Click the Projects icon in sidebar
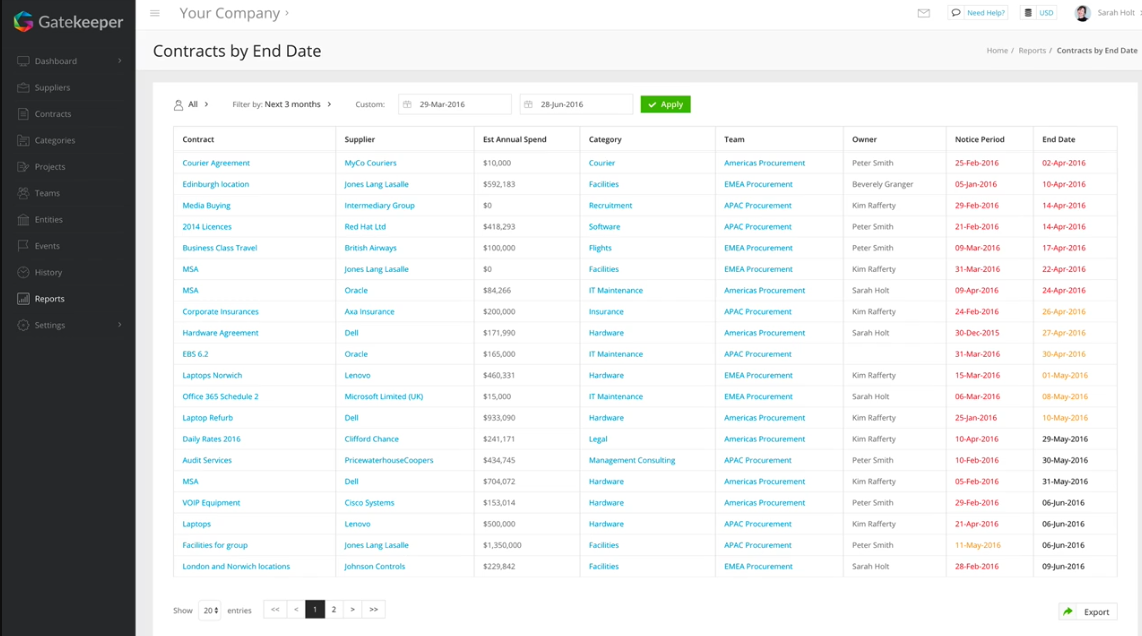The height and width of the screenshot is (636, 1142). [x=23, y=167]
